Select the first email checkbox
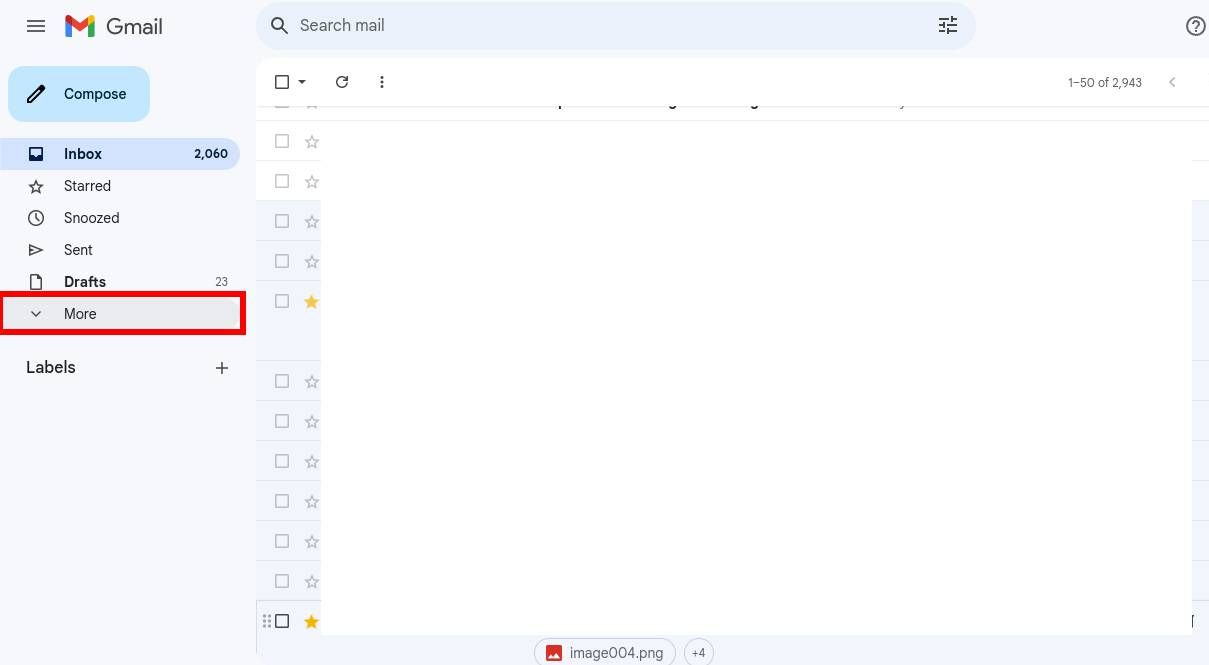Image resolution: width=1209 pixels, height=665 pixels. [281, 141]
